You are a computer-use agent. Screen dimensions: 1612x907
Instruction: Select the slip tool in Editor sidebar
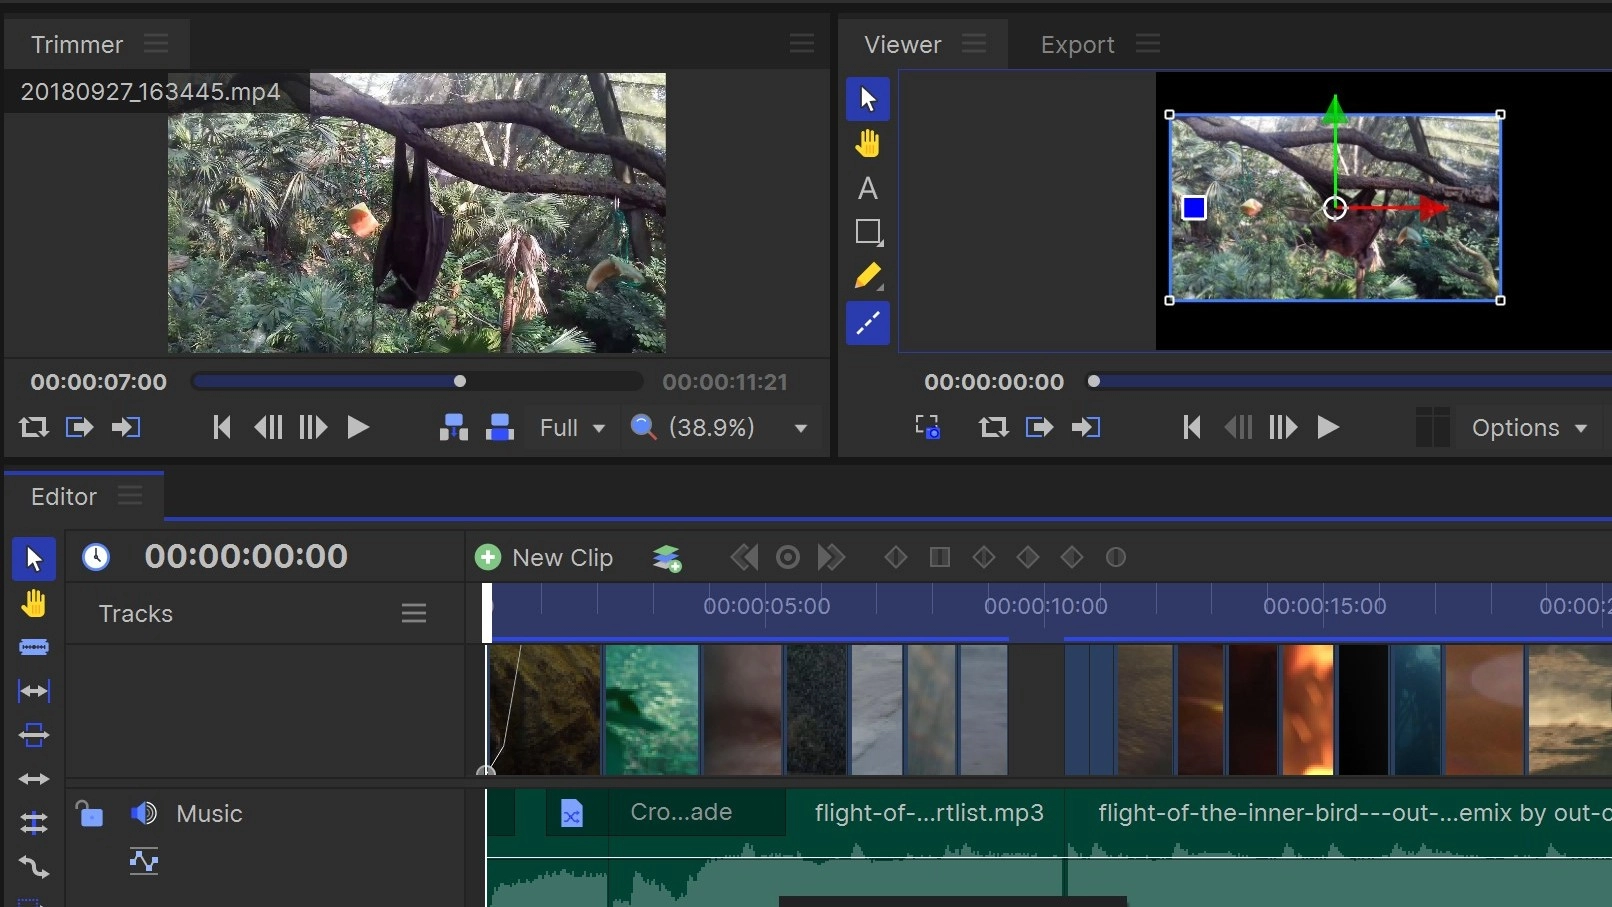coord(34,691)
